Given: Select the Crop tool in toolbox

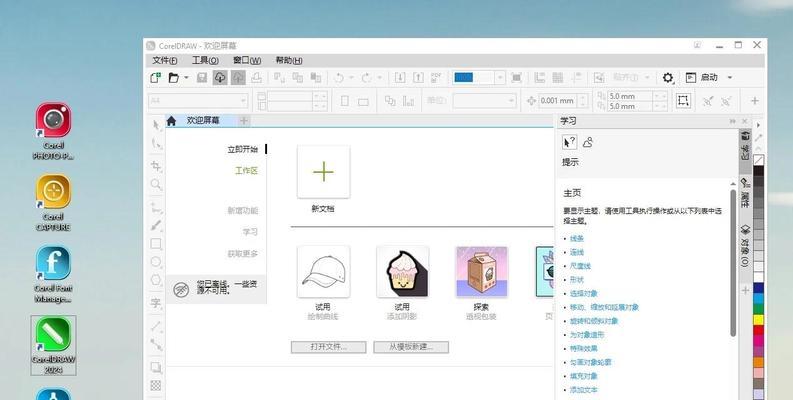Looking at the screenshot, I should pyautogui.click(x=156, y=165).
